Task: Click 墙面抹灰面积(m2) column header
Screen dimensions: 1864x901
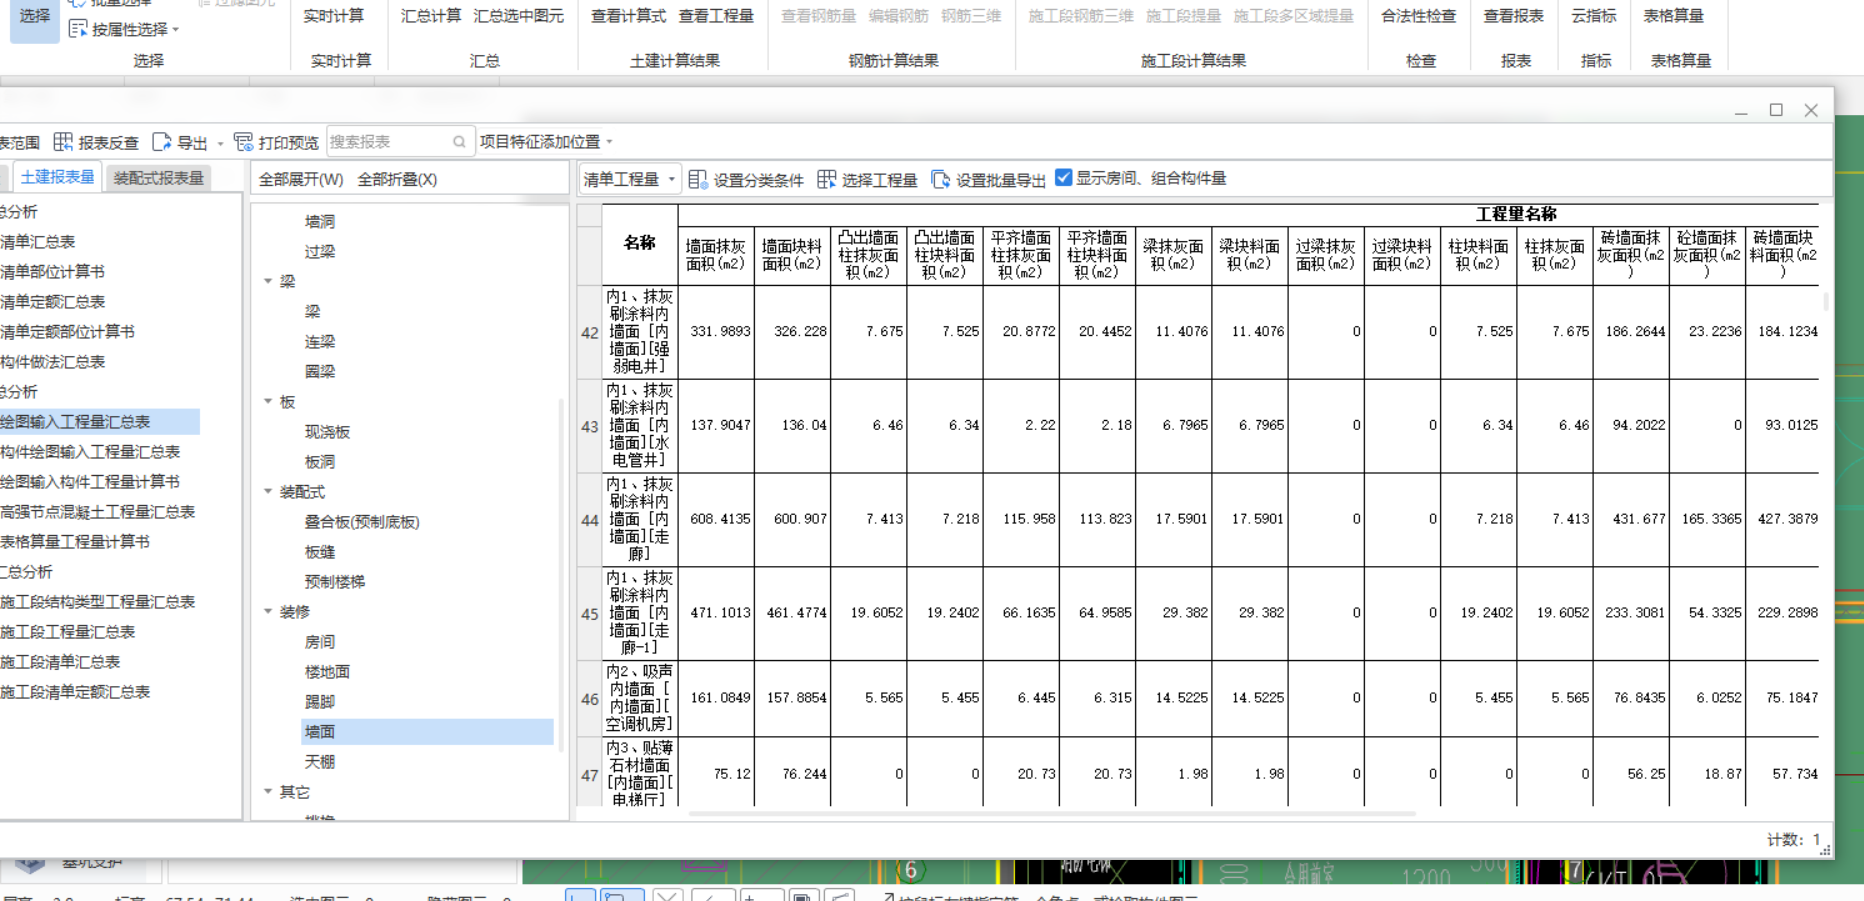Action: (716, 255)
